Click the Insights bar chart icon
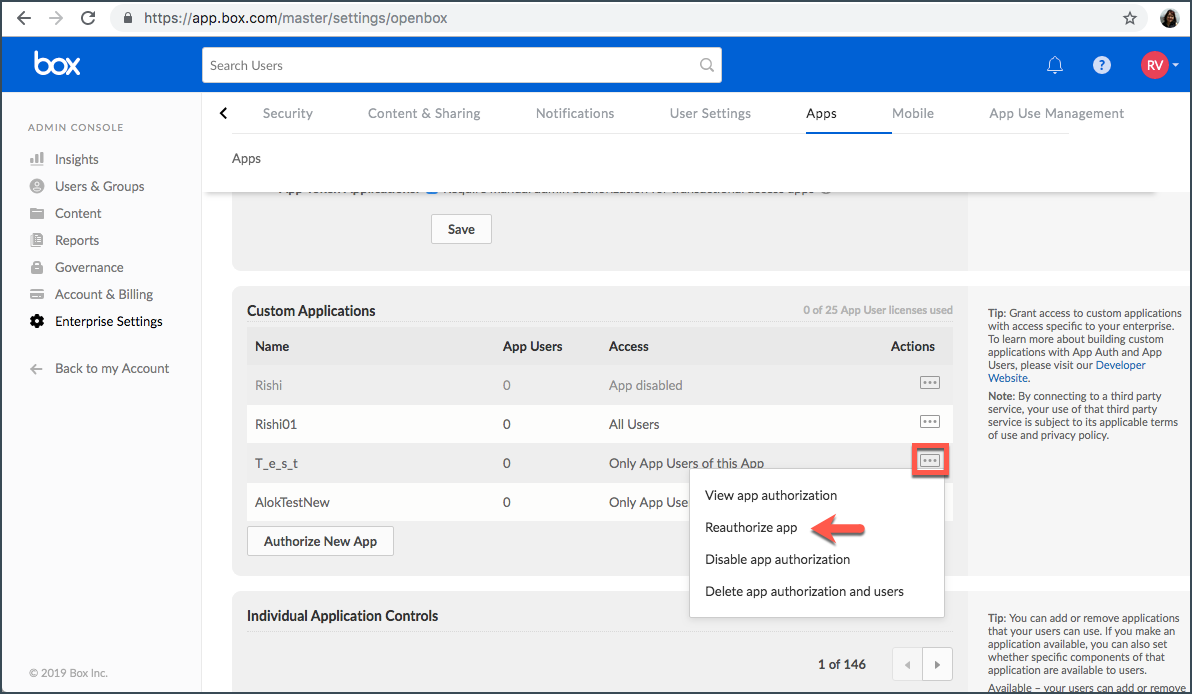Screen dimensions: 1192x694 (36, 159)
